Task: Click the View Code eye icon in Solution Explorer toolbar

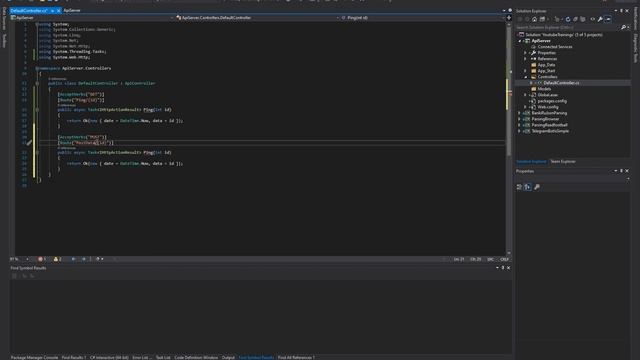Action: pyautogui.click(x=593, y=19)
